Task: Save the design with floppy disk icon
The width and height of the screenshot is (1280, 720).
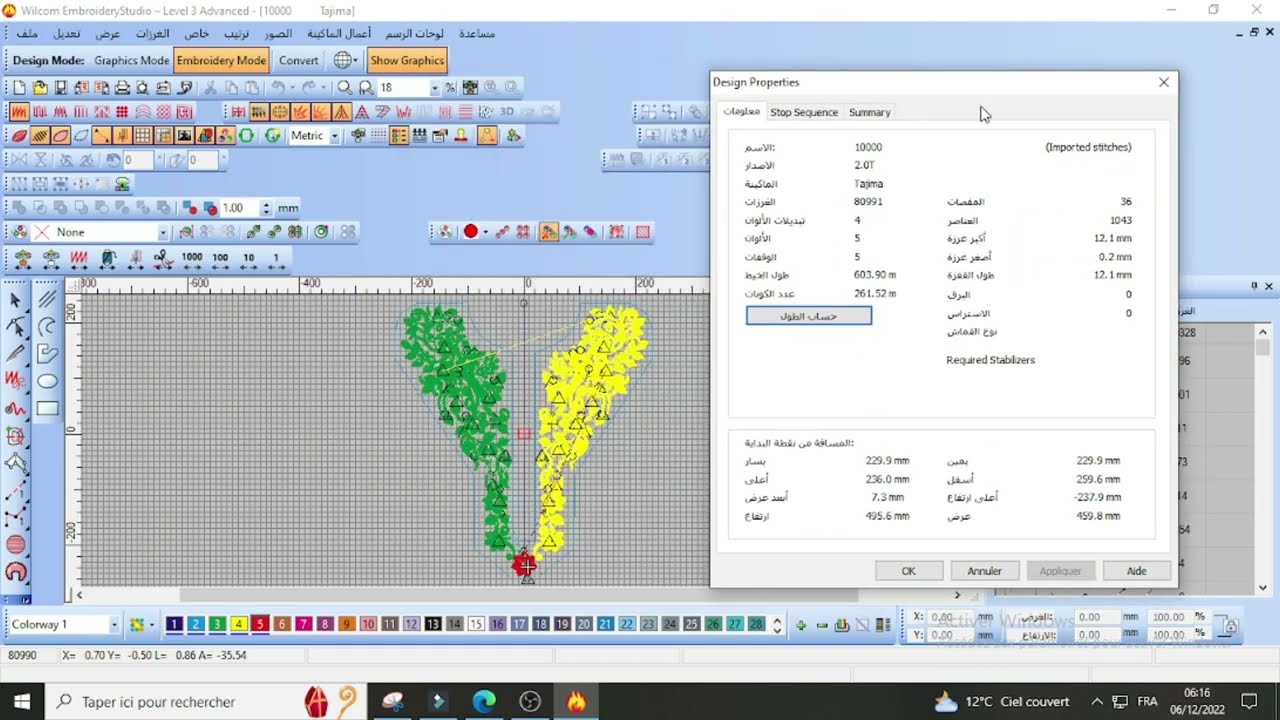Action: (60, 88)
